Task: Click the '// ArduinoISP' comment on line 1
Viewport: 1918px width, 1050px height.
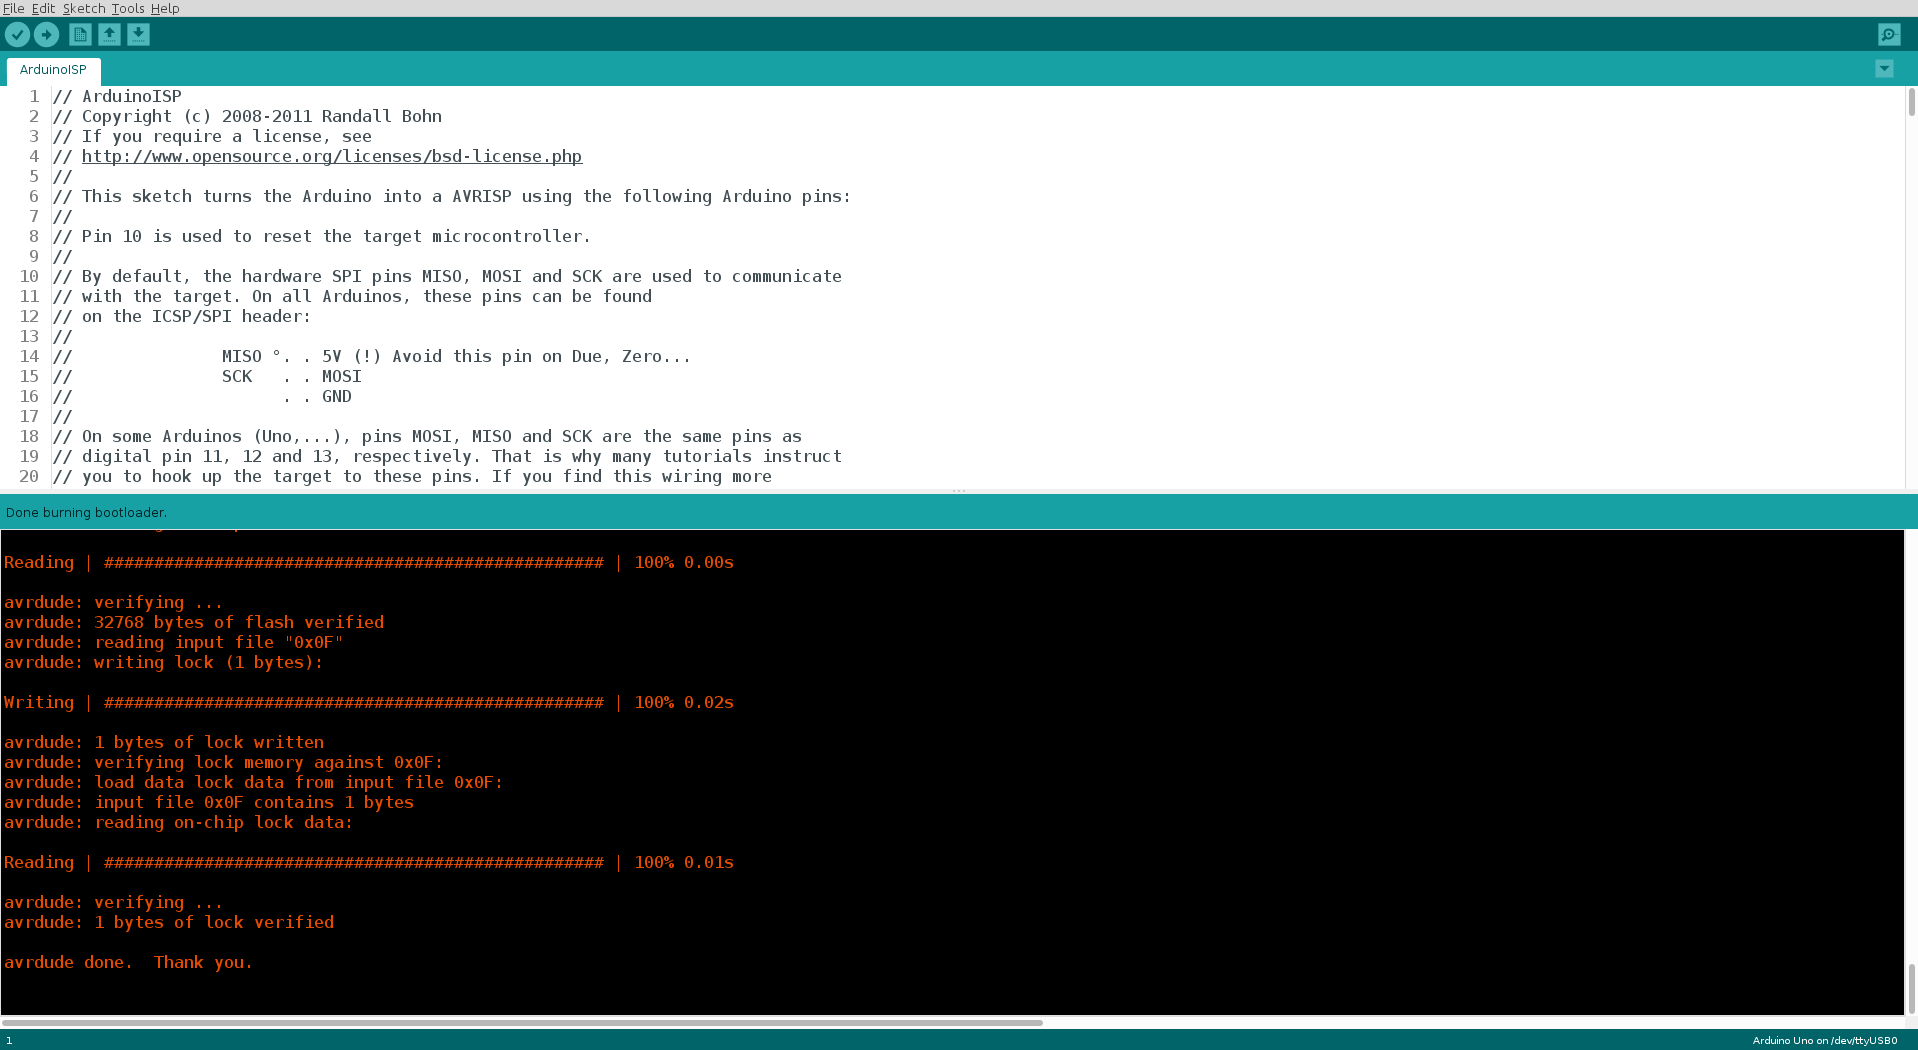Action: click(x=117, y=96)
